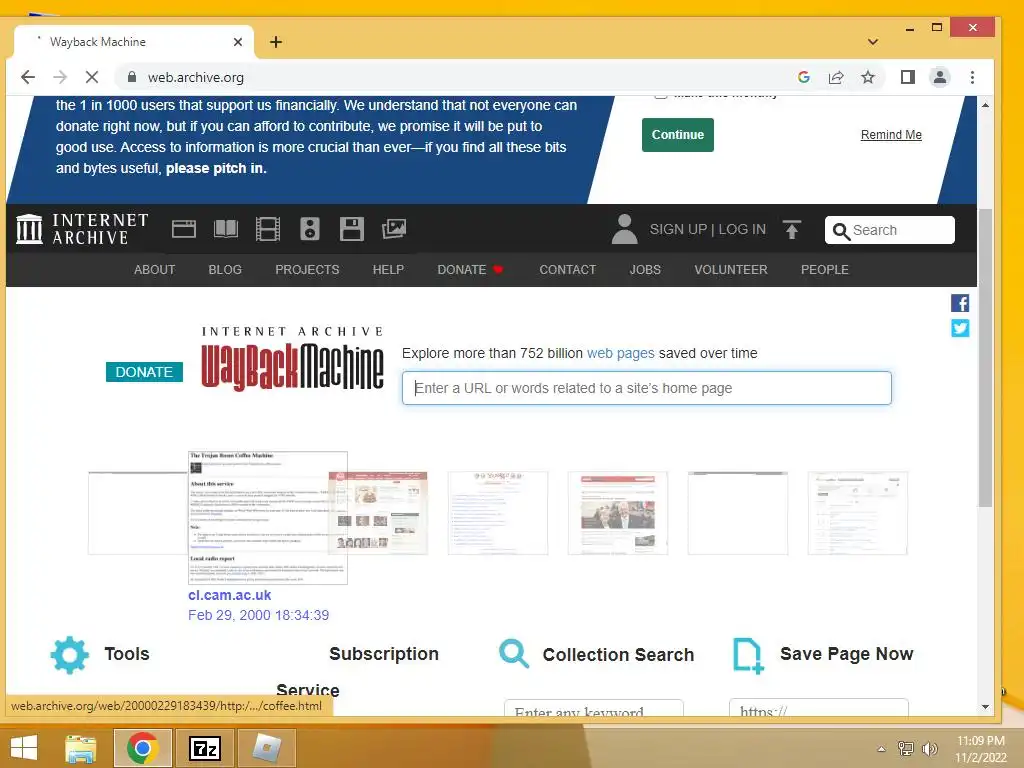The width and height of the screenshot is (1024, 768).
Task: Open the Texts book icon
Action: 226,229
